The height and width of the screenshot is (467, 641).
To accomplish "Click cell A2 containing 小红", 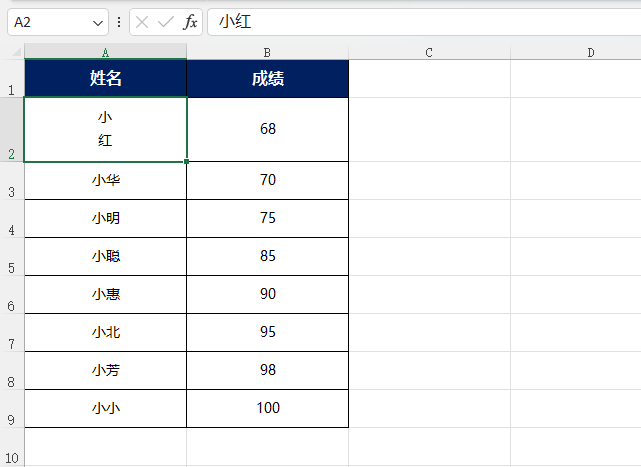I will point(105,130).
